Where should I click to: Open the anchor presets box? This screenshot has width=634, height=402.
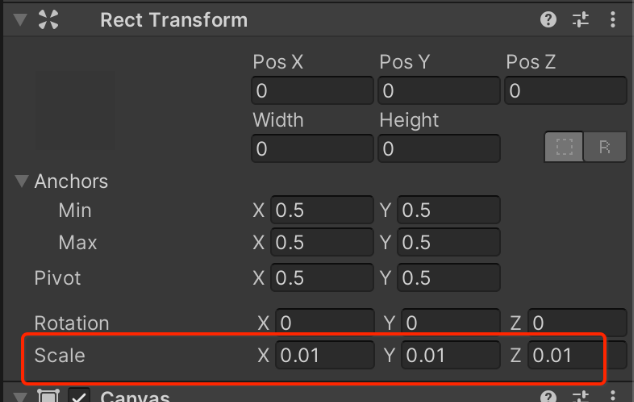(x=70, y=110)
